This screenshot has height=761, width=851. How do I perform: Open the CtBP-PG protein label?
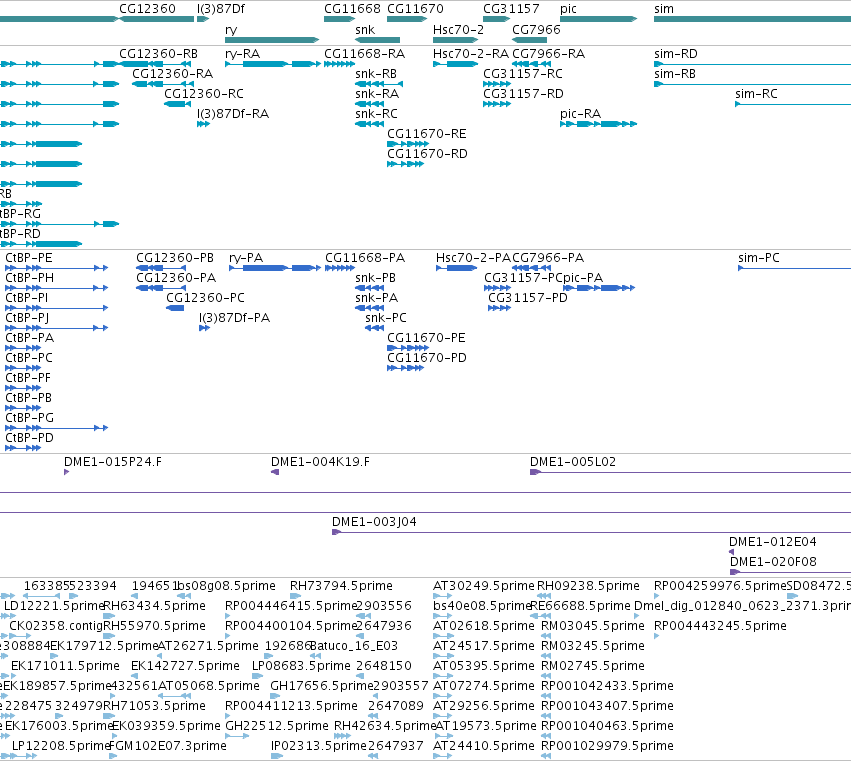tap(29, 418)
